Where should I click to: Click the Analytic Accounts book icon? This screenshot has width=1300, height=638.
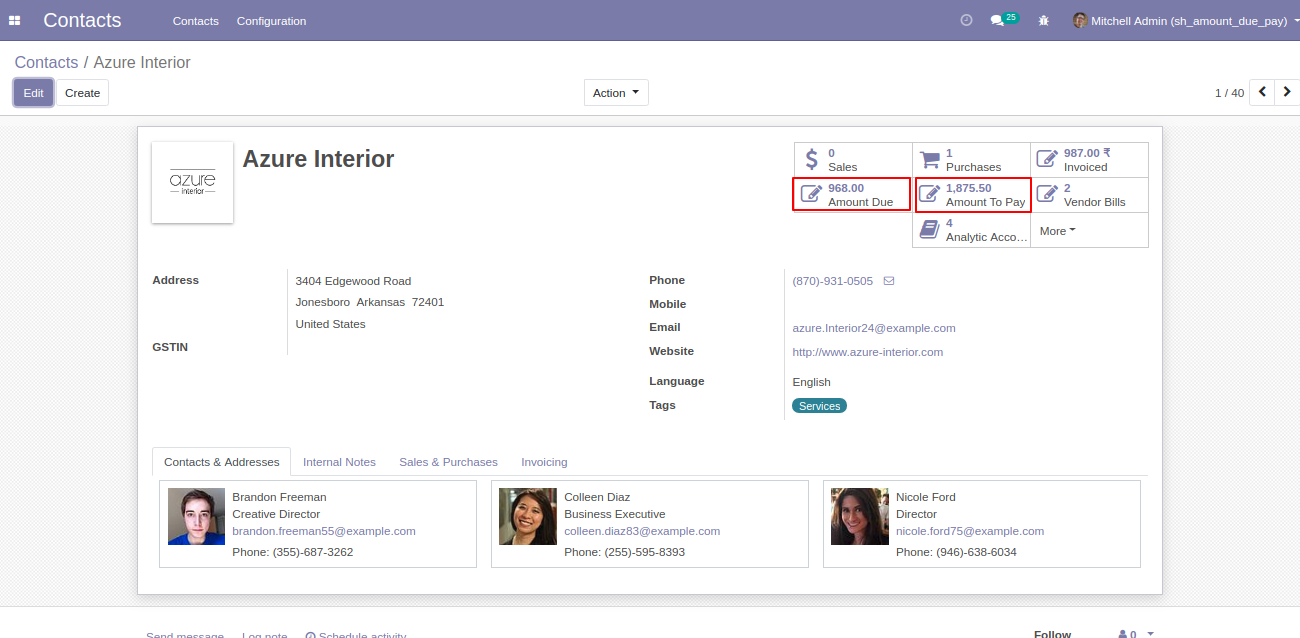[x=929, y=230]
